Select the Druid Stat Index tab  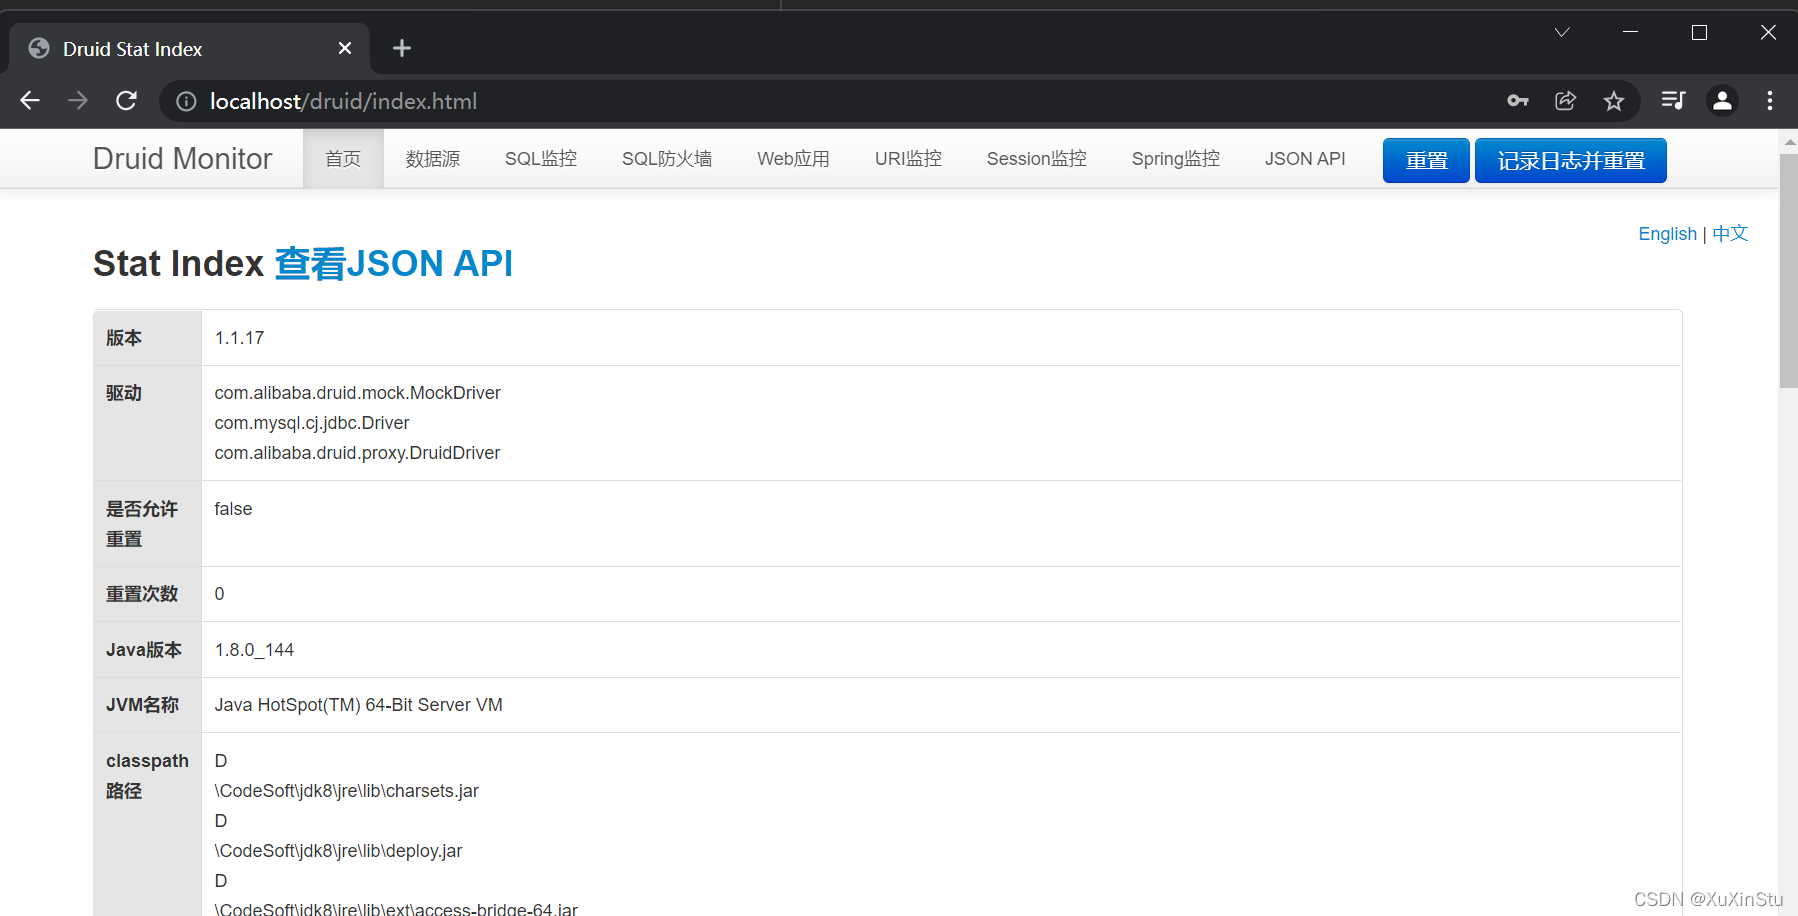tap(190, 49)
